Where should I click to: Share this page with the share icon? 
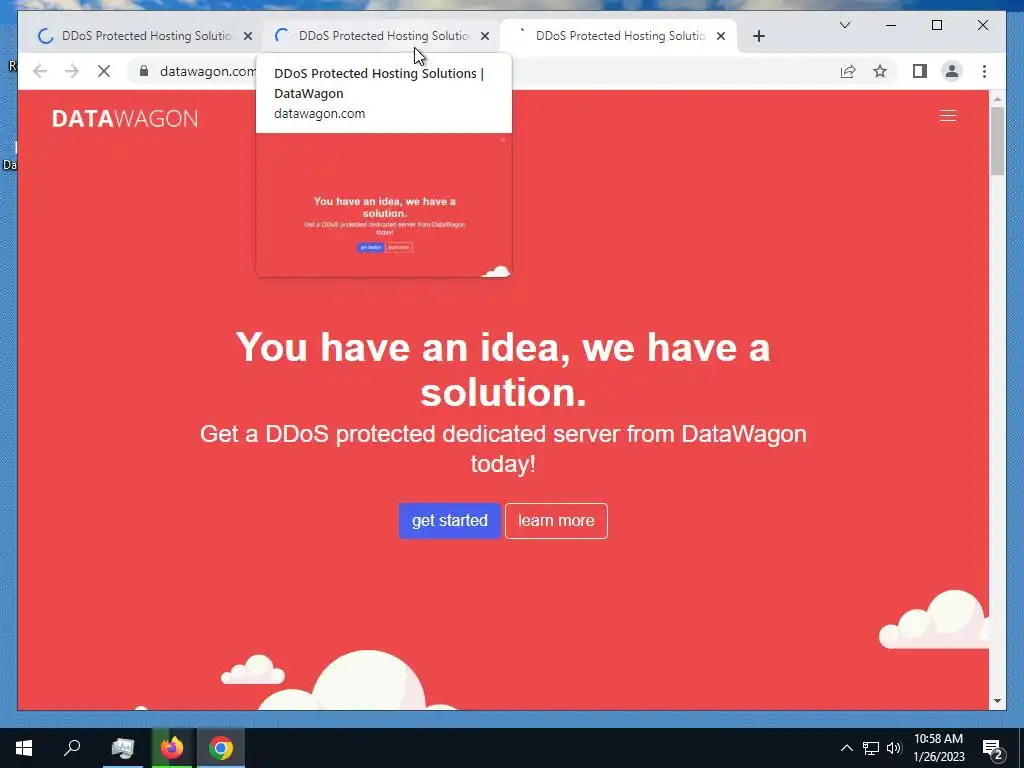coord(848,71)
